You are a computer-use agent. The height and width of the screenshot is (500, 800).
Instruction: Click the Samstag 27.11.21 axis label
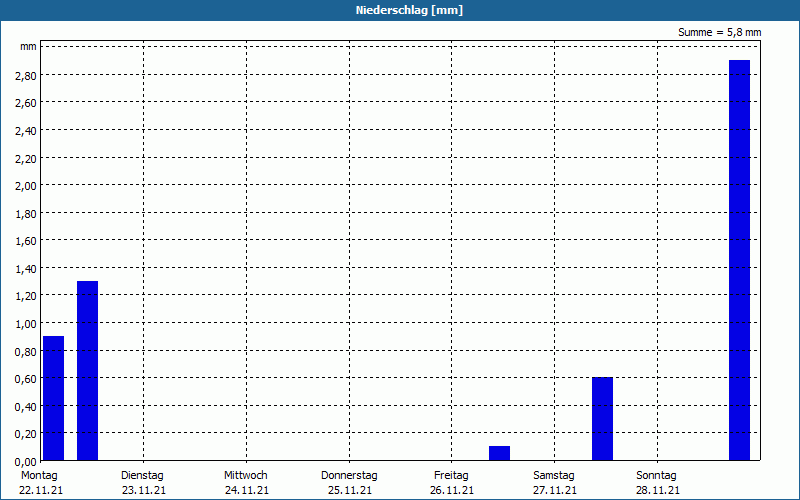554,483
